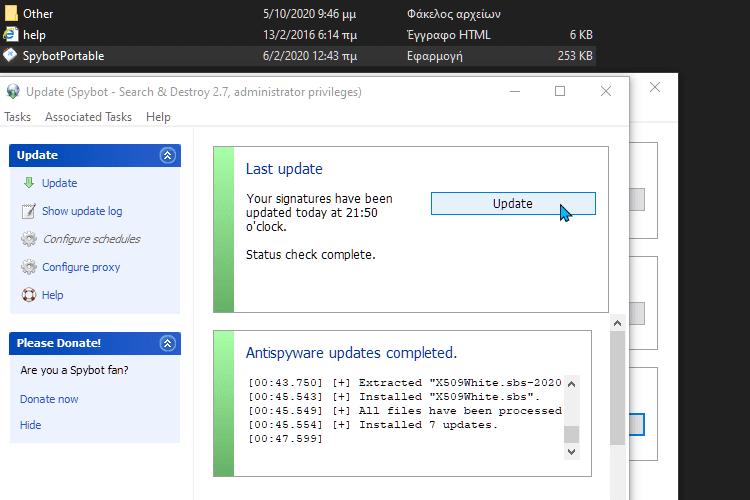Click the SpybotPortable application icon in file list

(10, 56)
